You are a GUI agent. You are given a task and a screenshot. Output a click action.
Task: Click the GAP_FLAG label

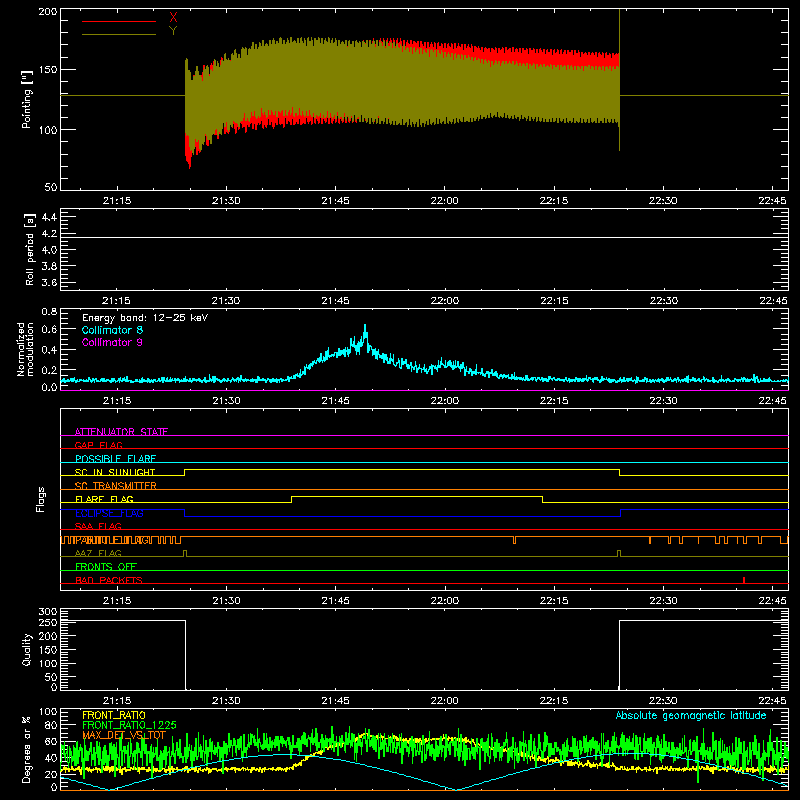pyautogui.click(x=98, y=445)
